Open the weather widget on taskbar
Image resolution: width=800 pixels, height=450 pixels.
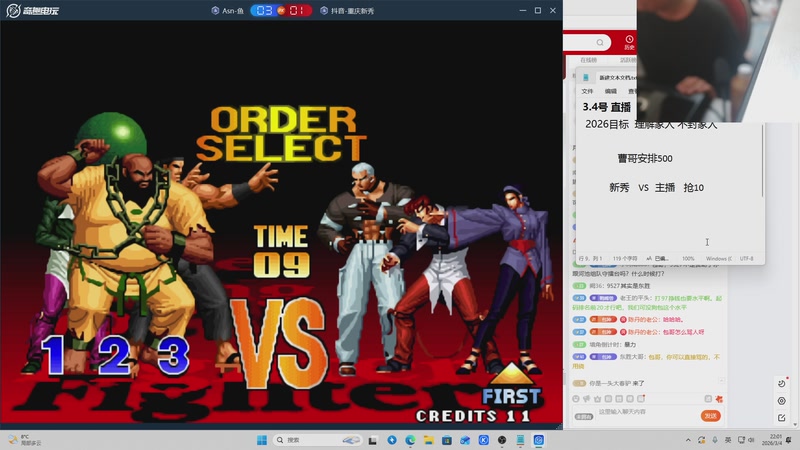click(x=24, y=440)
